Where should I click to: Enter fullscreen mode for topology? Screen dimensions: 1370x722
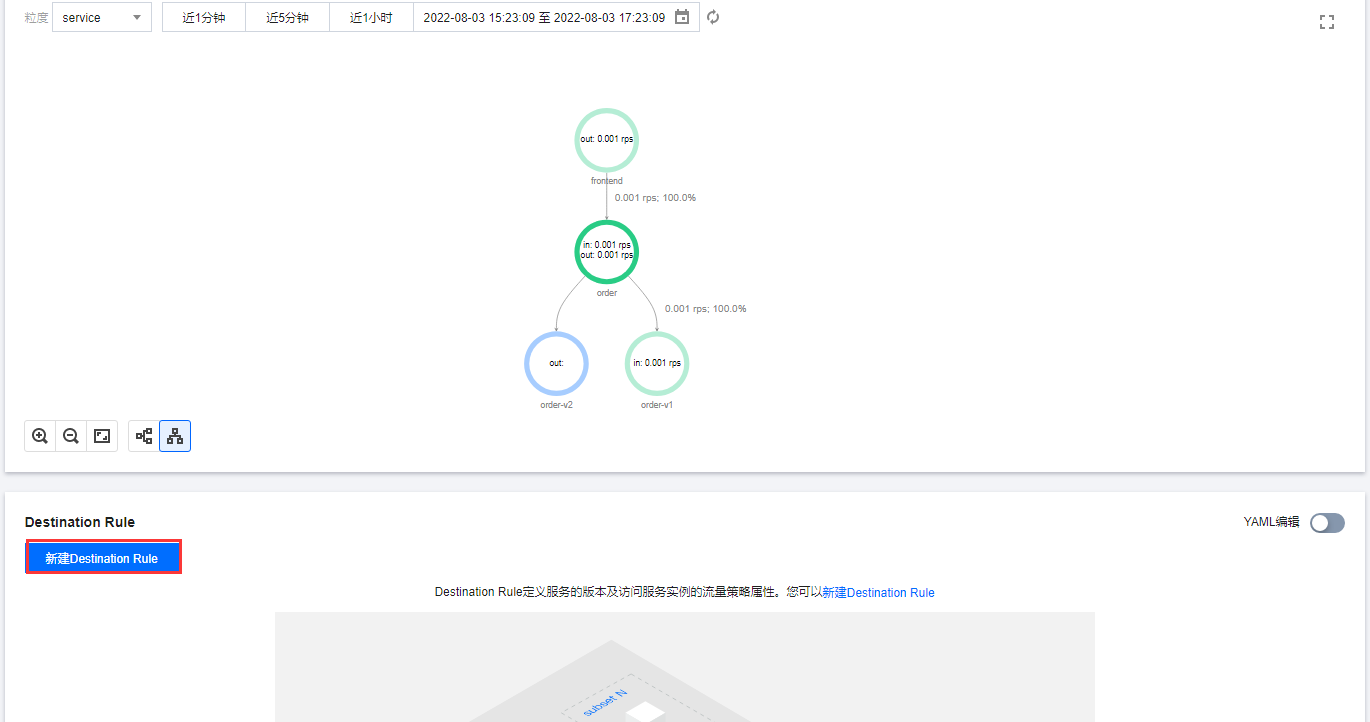1327,22
